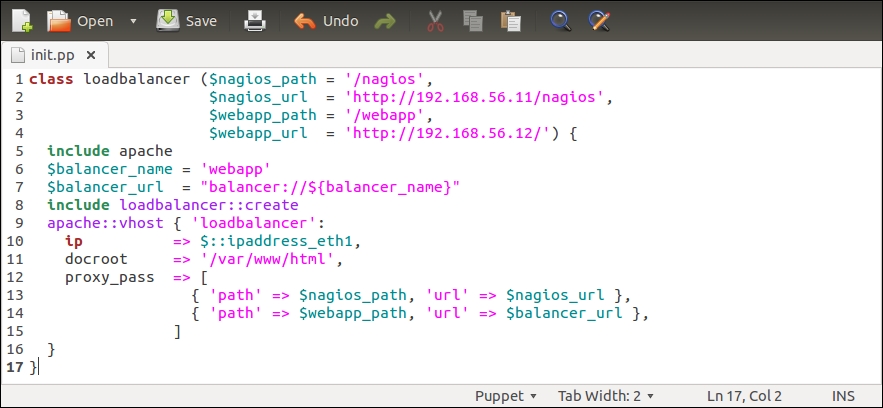Image resolution: width=883 pixels, height=408 pixels.
Task: Click the Print icon
Action: click(256, 20)
